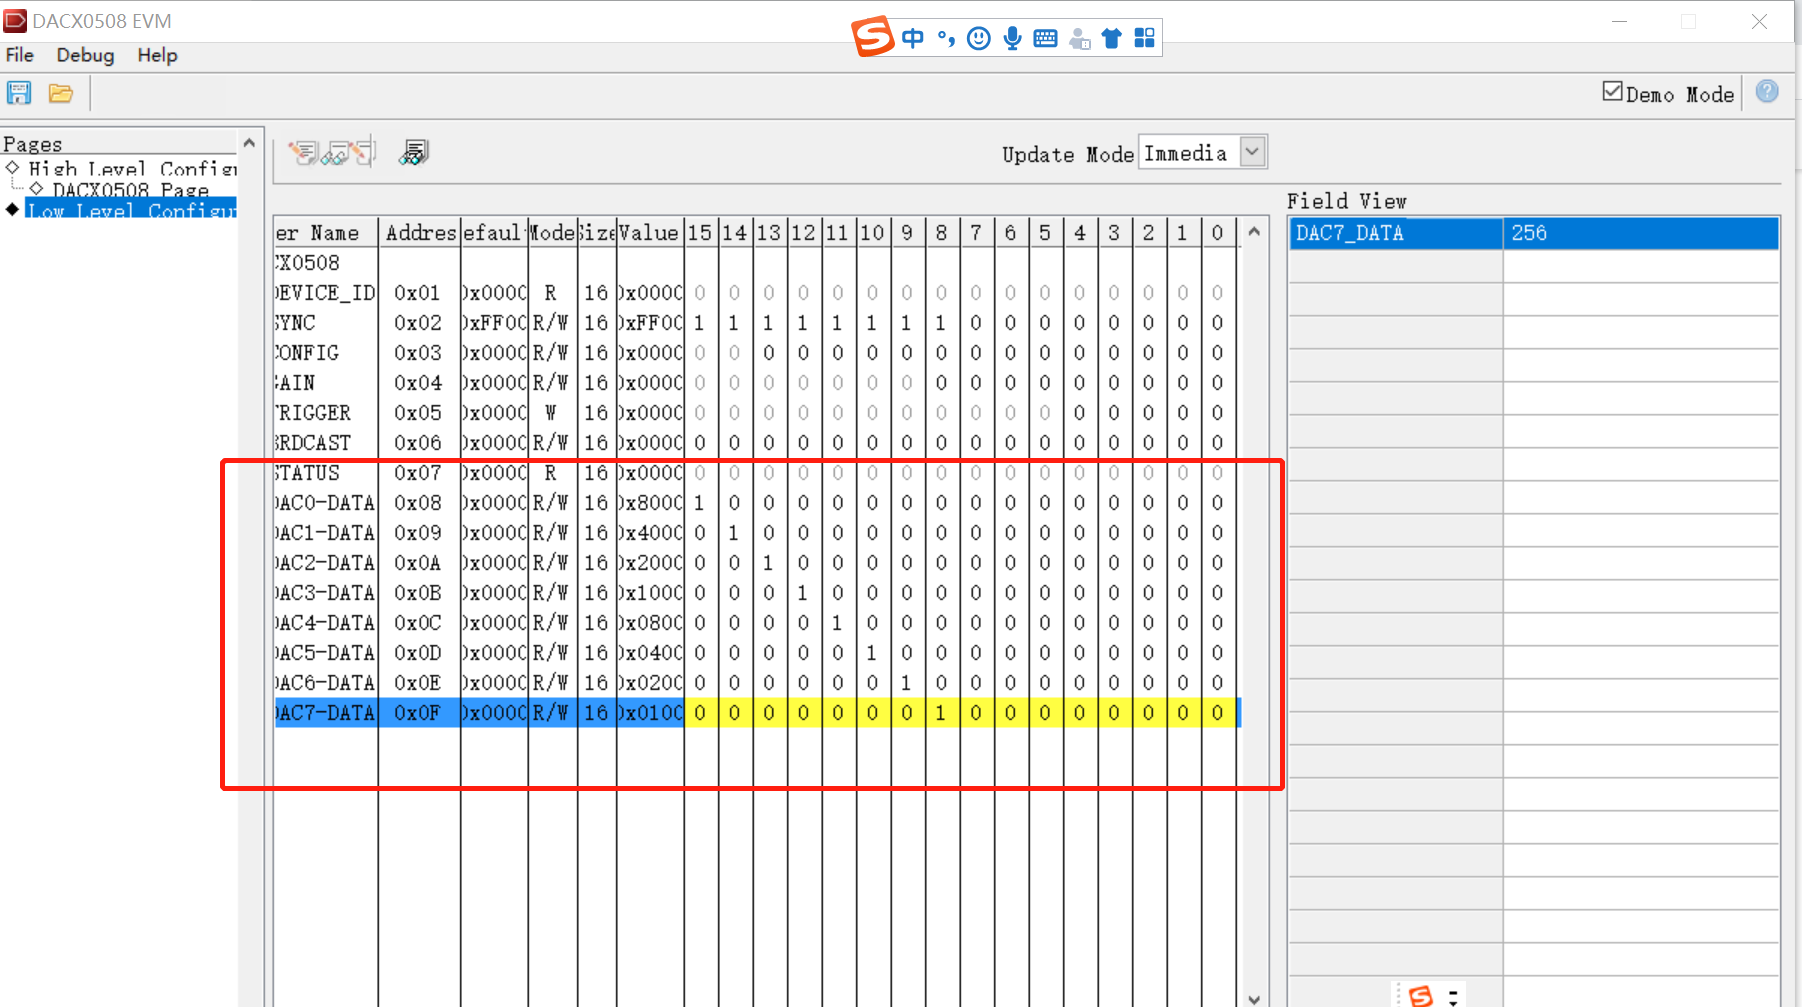The width and height of the screenshot is (1802, 1007).
Task: Toggle bit 7 of SYNC register
Action: [976, 323]
